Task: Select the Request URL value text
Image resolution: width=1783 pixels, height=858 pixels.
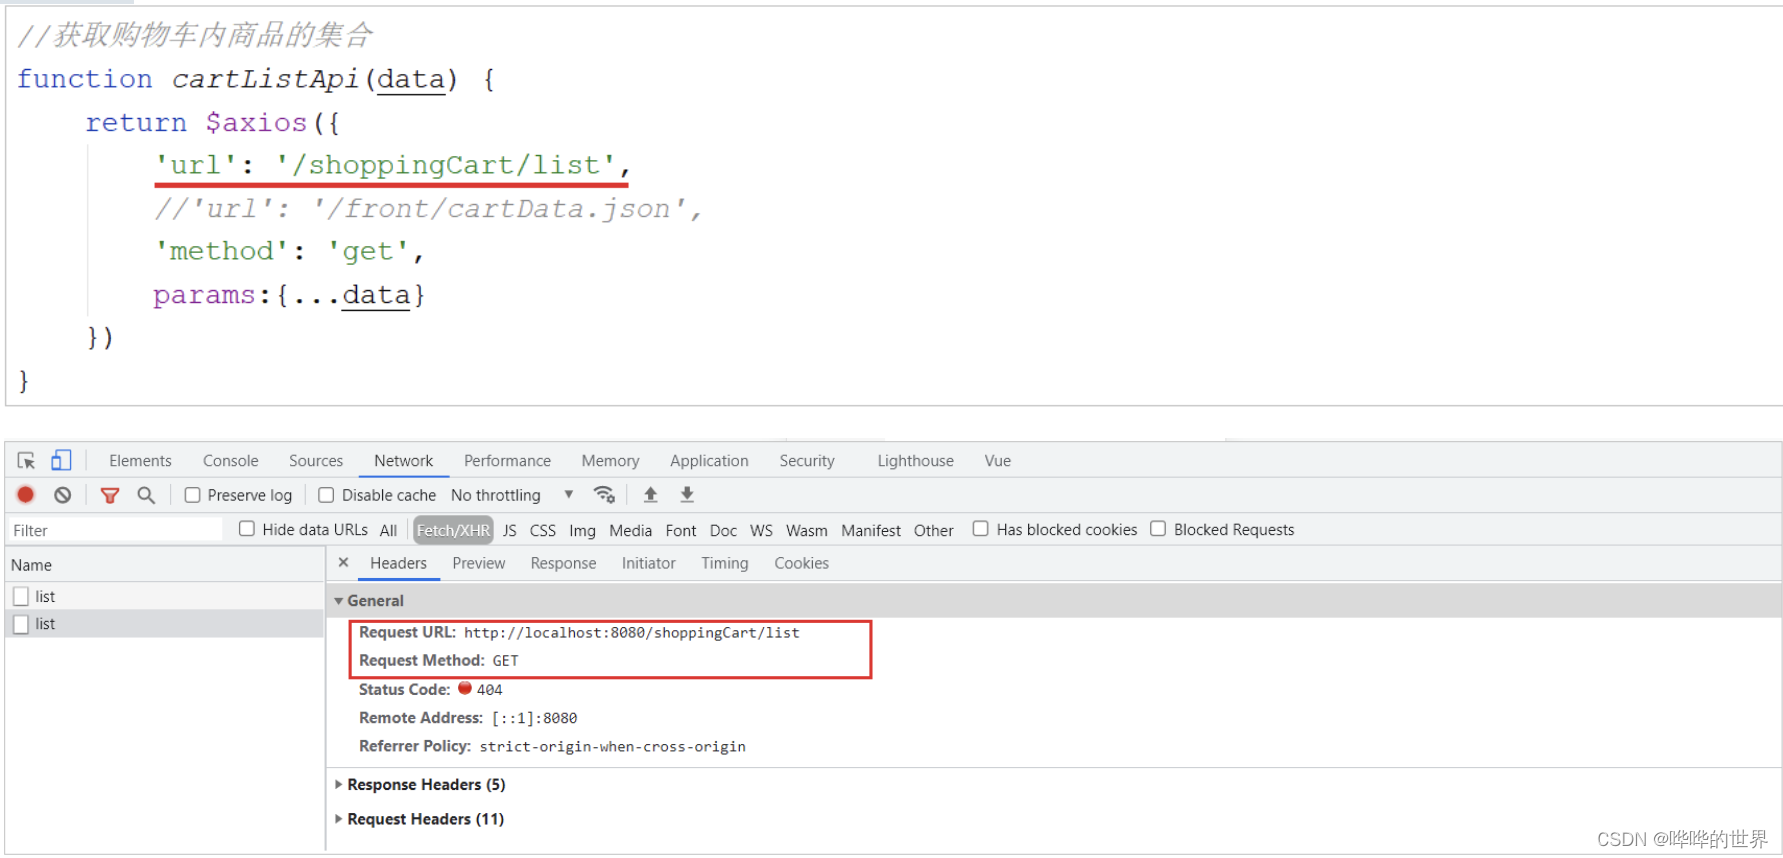Action: [x=631, y=633]
